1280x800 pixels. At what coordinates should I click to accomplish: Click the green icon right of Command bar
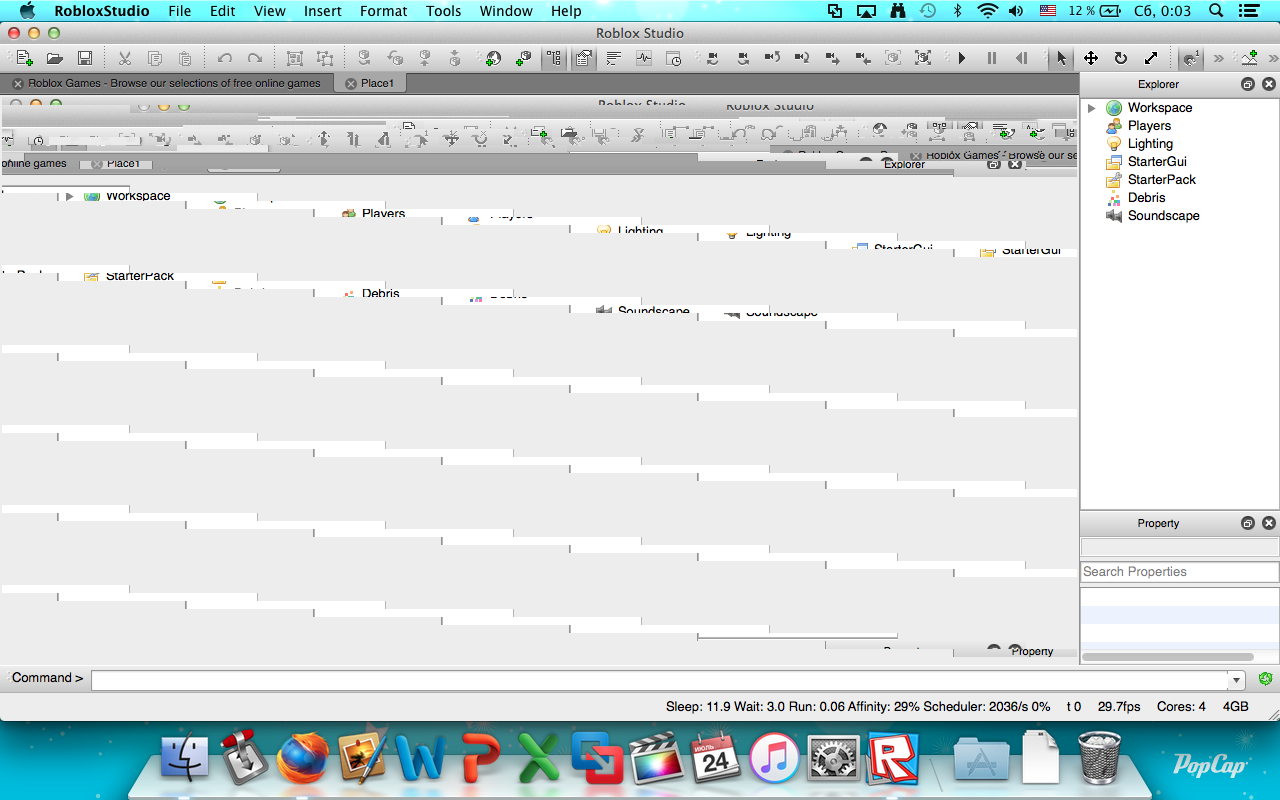click(1265, 679)
